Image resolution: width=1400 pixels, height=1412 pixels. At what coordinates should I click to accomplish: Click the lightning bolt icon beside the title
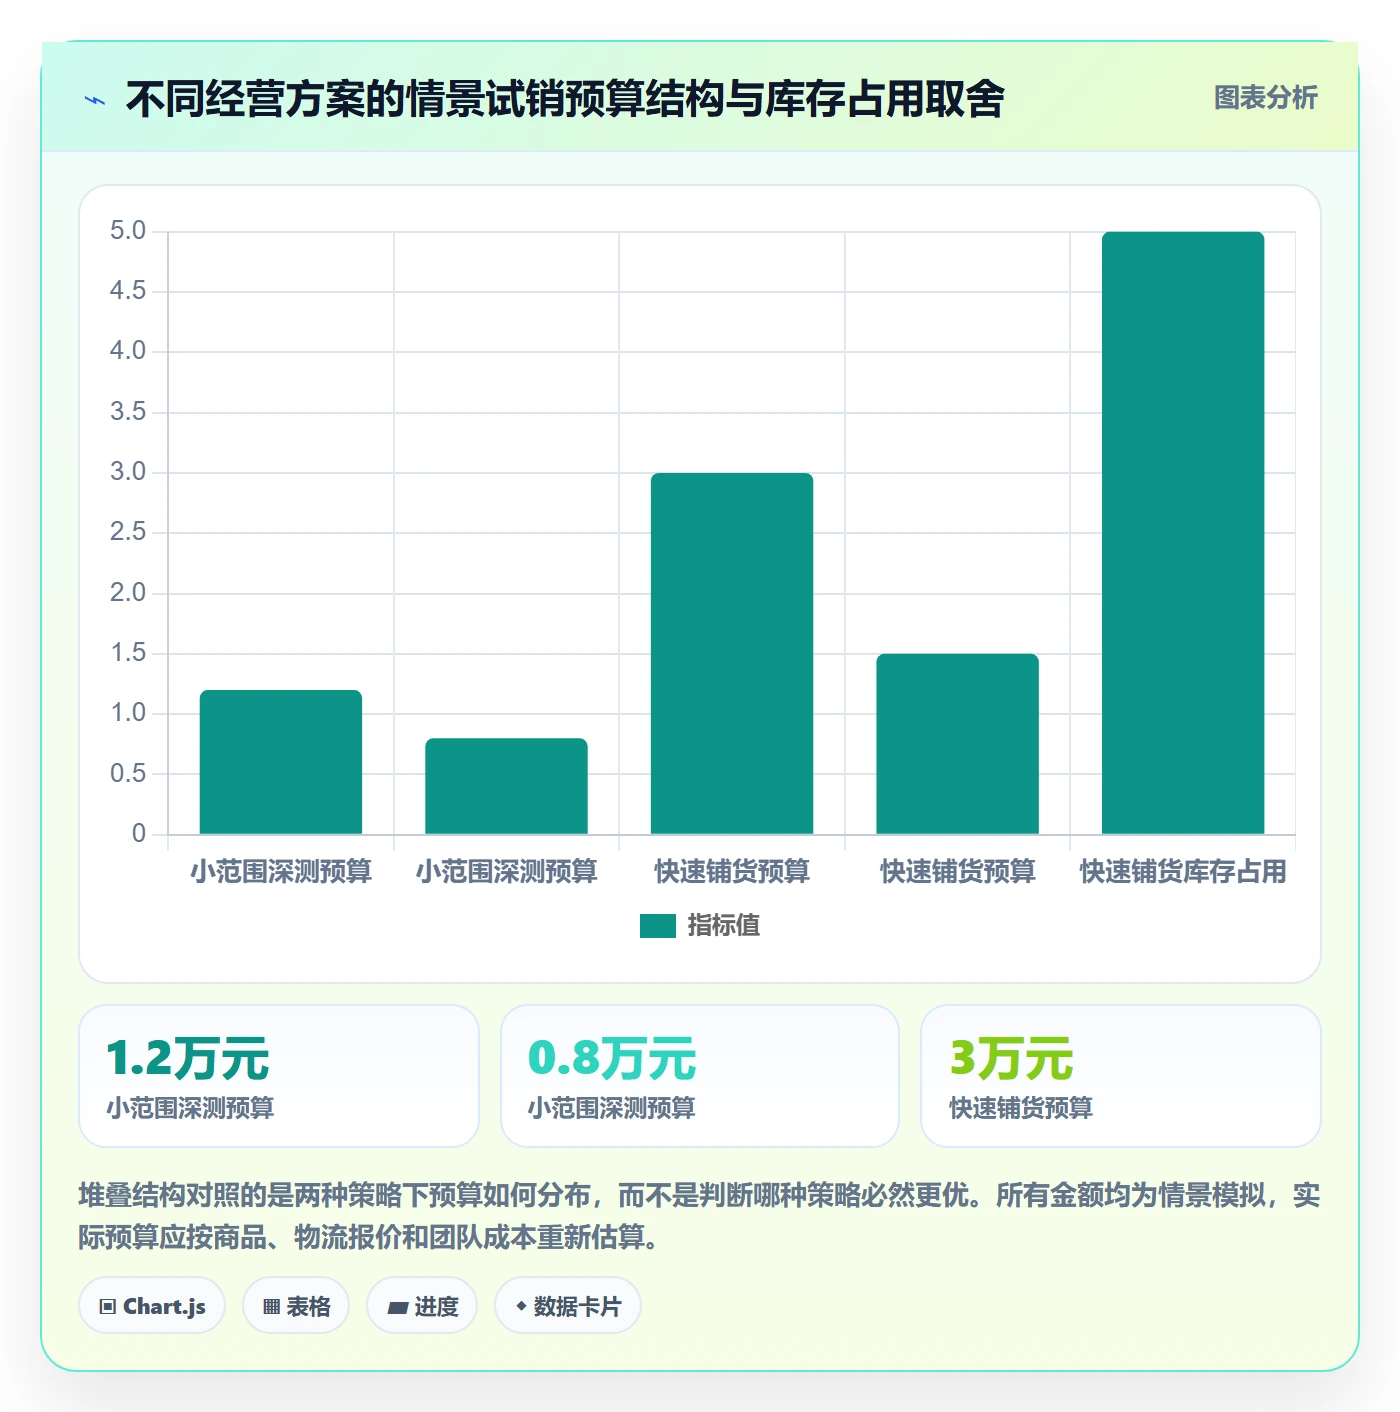point(95,100)
